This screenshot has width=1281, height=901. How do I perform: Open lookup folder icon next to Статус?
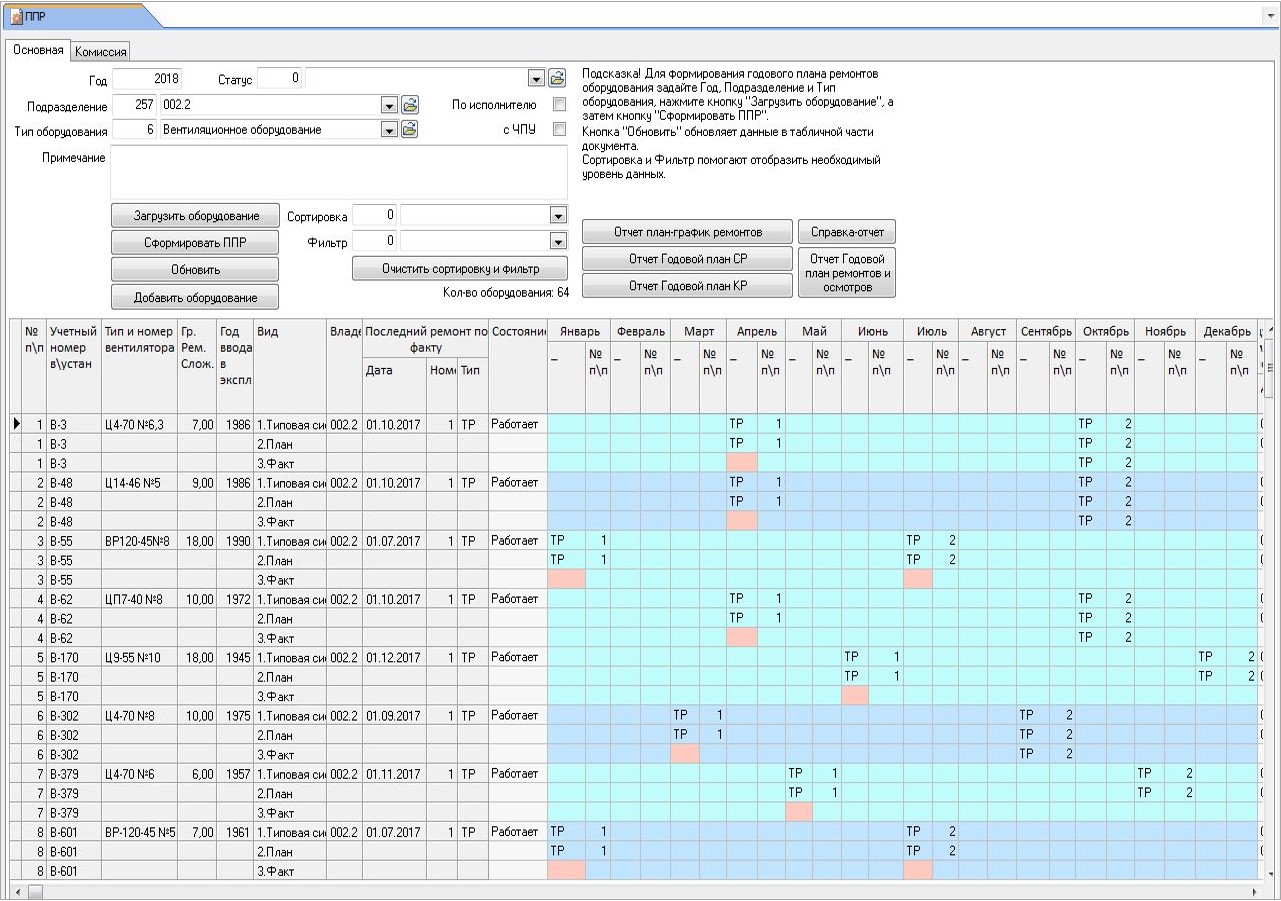[557, 78]
